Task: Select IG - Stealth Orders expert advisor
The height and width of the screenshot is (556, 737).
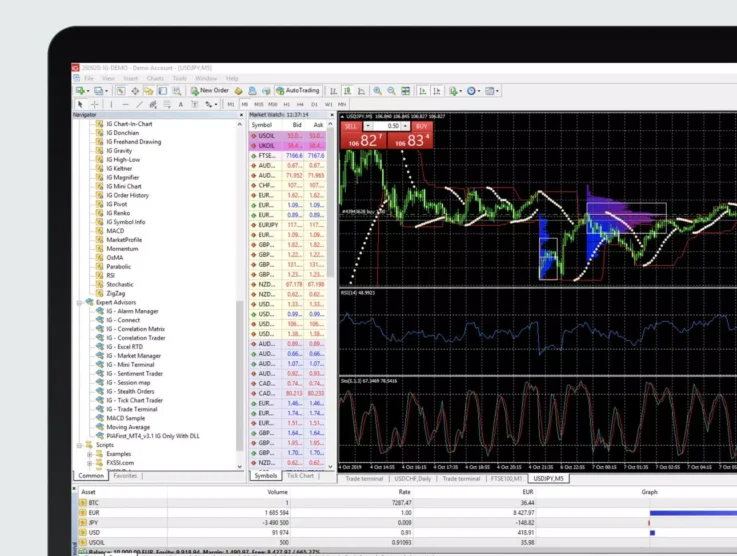Action: [130, 392]
